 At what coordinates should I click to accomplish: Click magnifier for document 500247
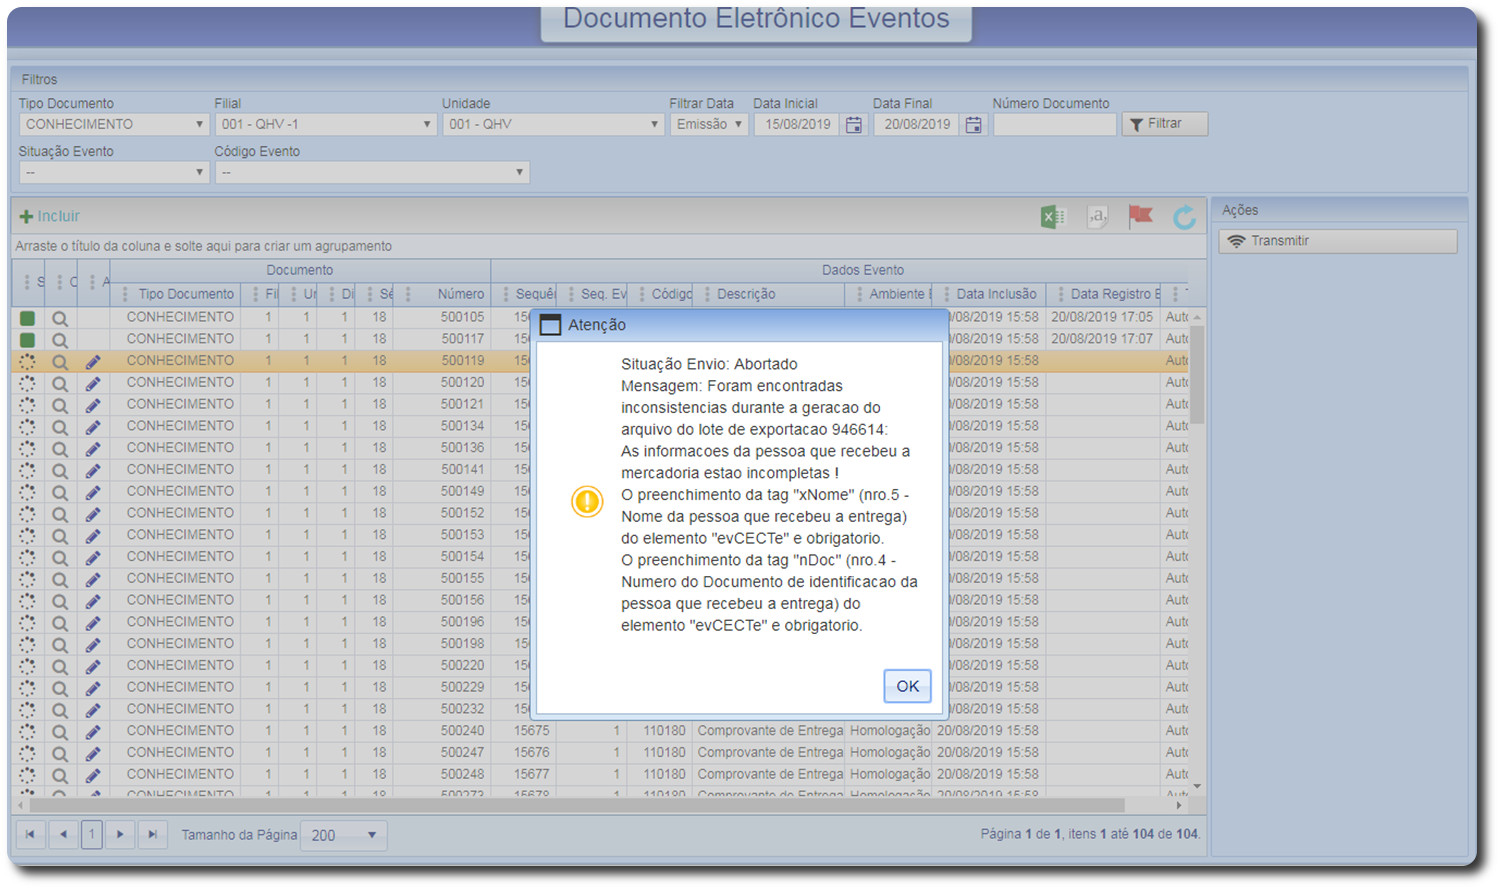[x=60, y=754]
